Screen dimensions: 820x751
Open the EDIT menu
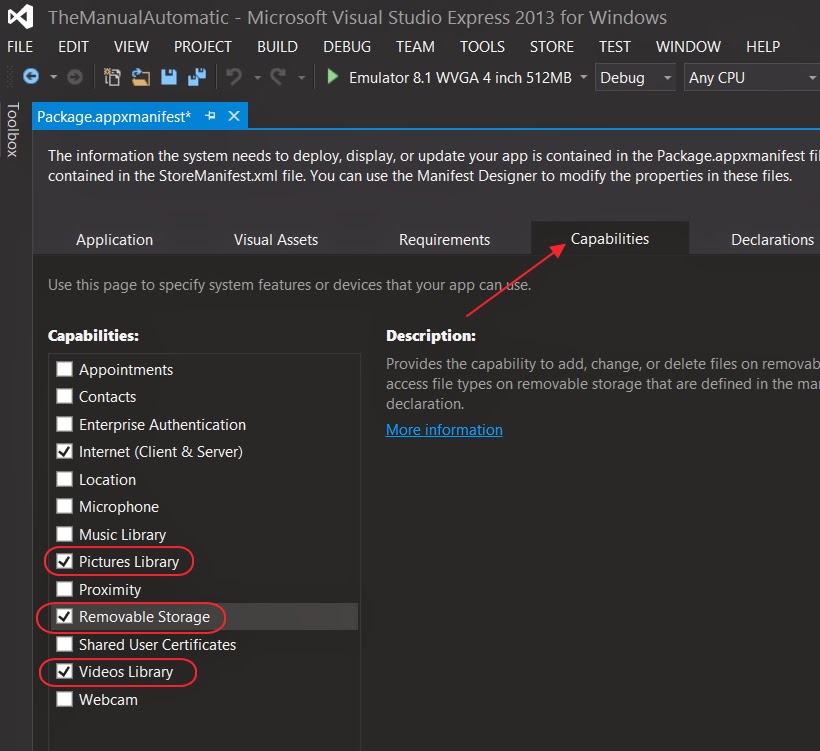click(x=73, y=47)
